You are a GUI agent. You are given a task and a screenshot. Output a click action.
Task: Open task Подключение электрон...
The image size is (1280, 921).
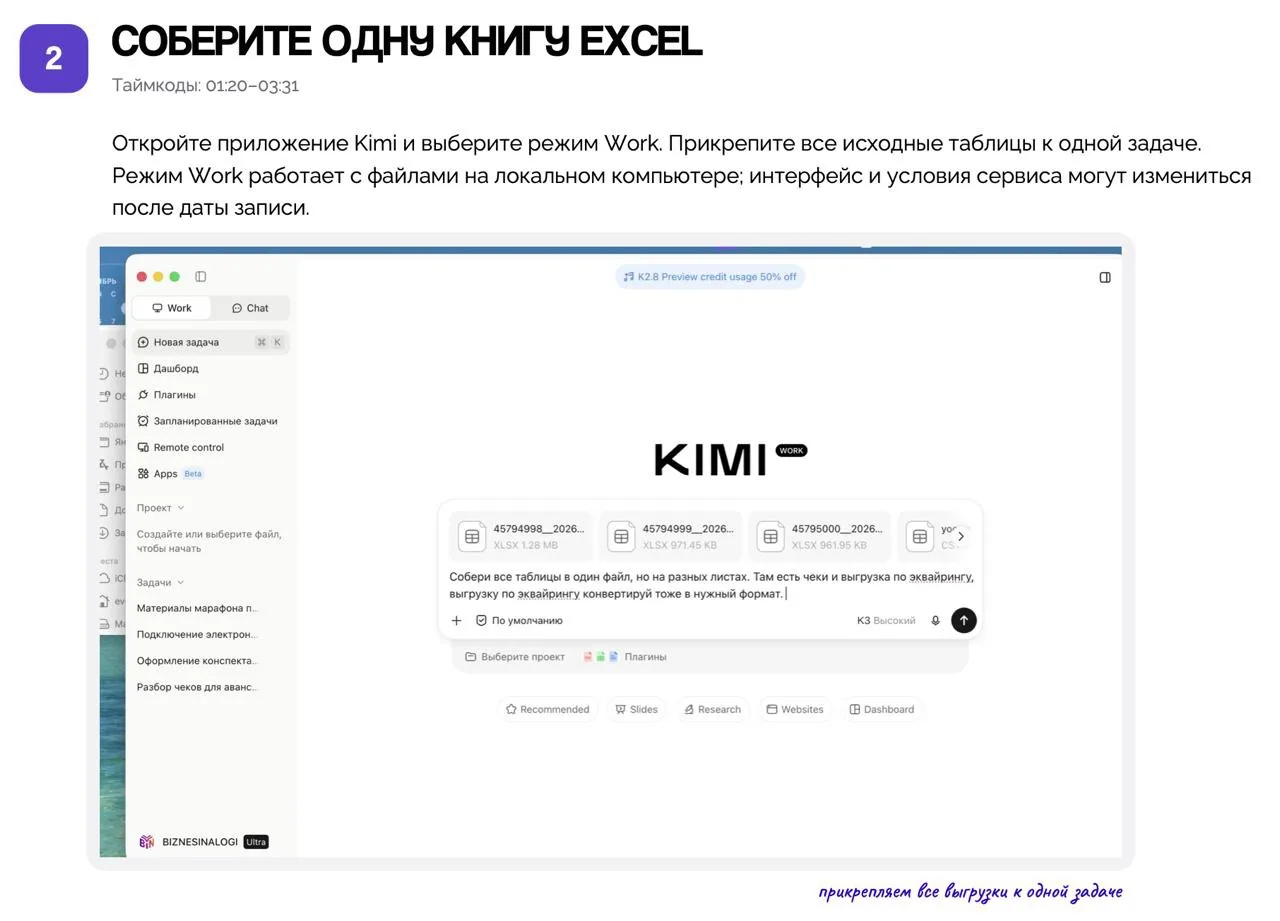tap(197, 634)
